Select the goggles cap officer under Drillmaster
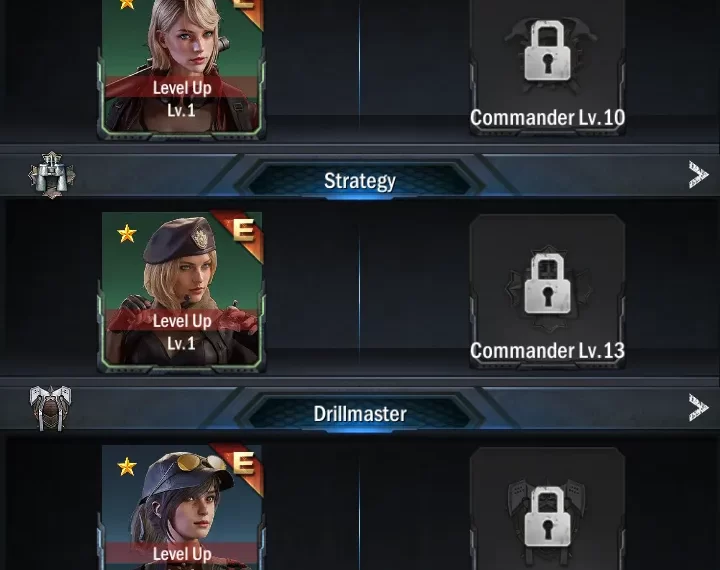 point(182,507)
